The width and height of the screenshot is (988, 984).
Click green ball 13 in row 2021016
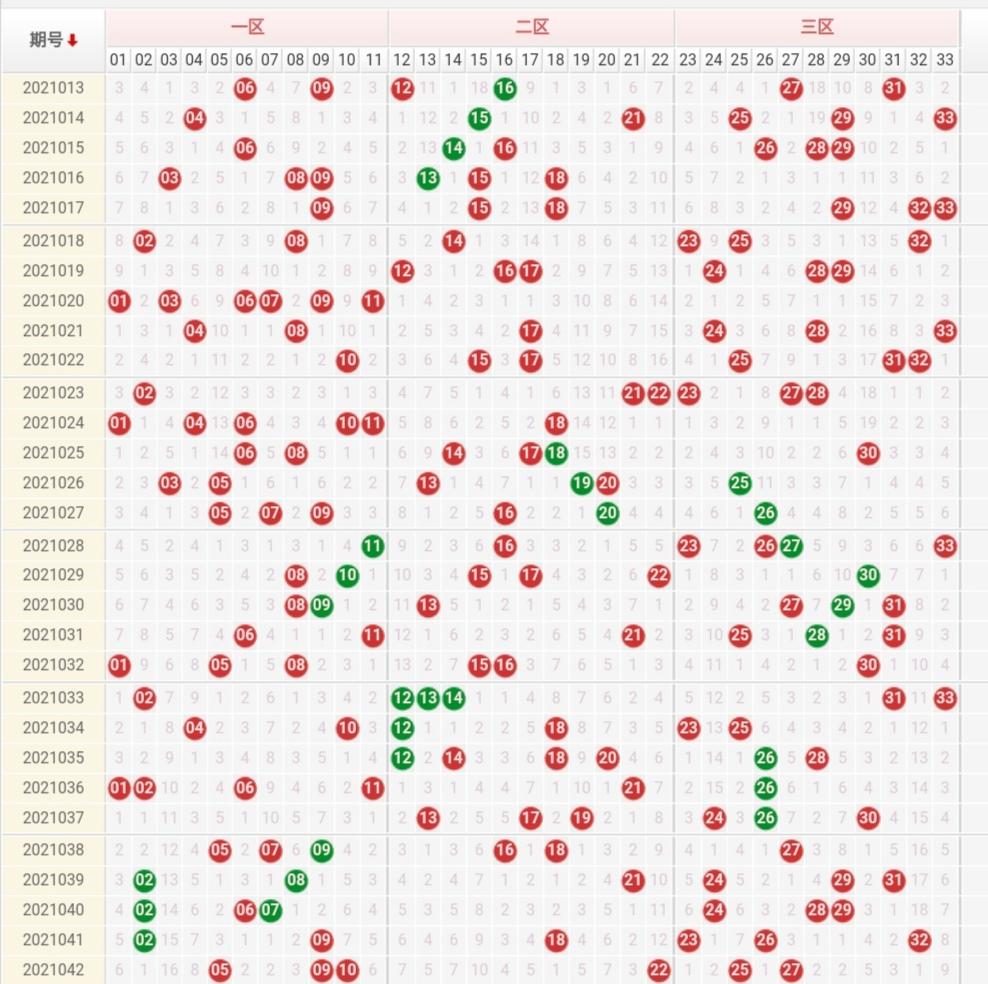pos(428,178)
